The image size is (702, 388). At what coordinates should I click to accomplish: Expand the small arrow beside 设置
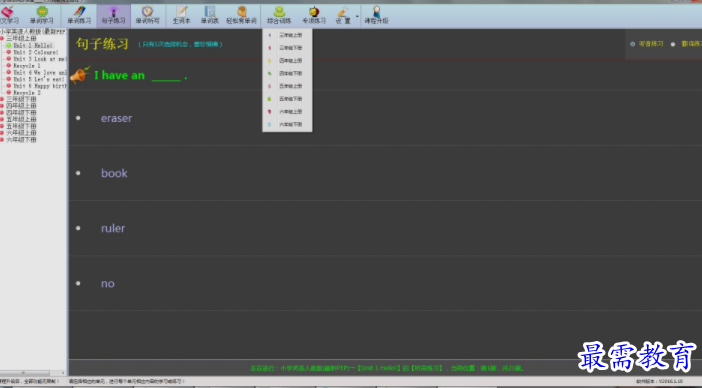[357, 16]
